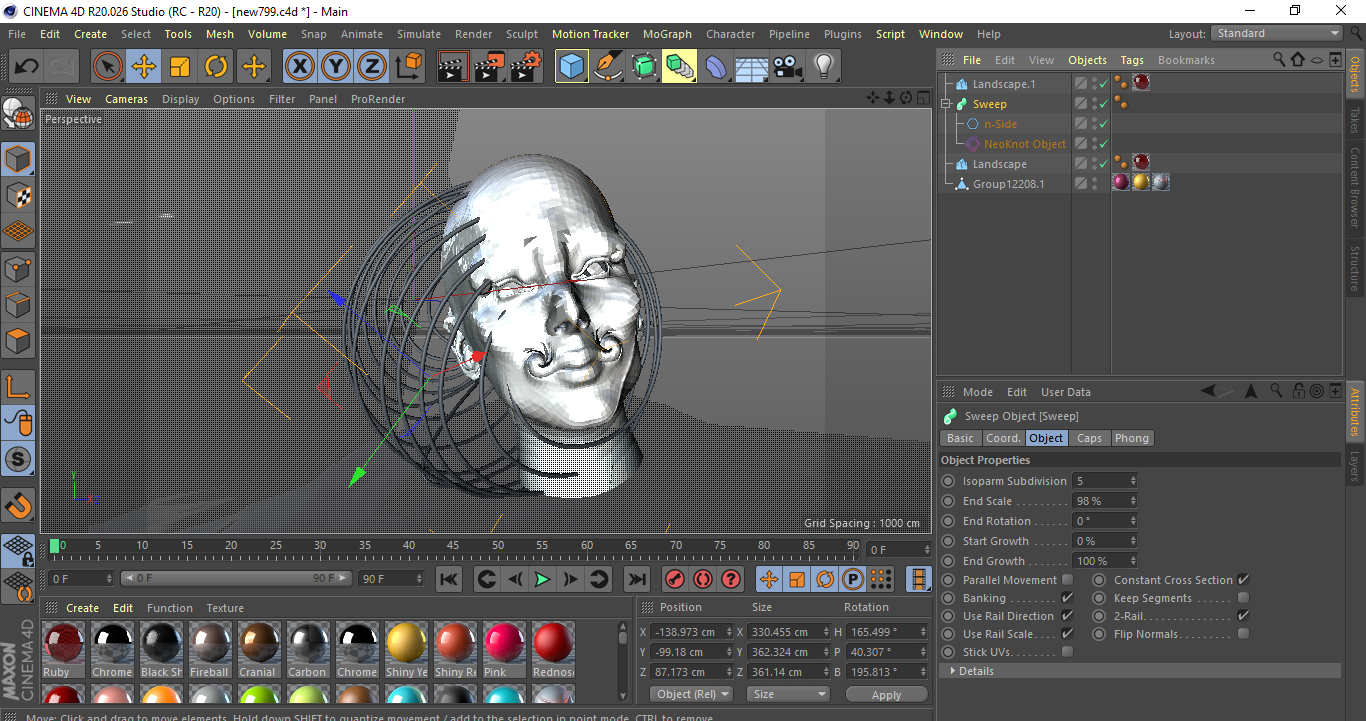Open the Layout Standard dropdown

click(x=1277, y=33)
